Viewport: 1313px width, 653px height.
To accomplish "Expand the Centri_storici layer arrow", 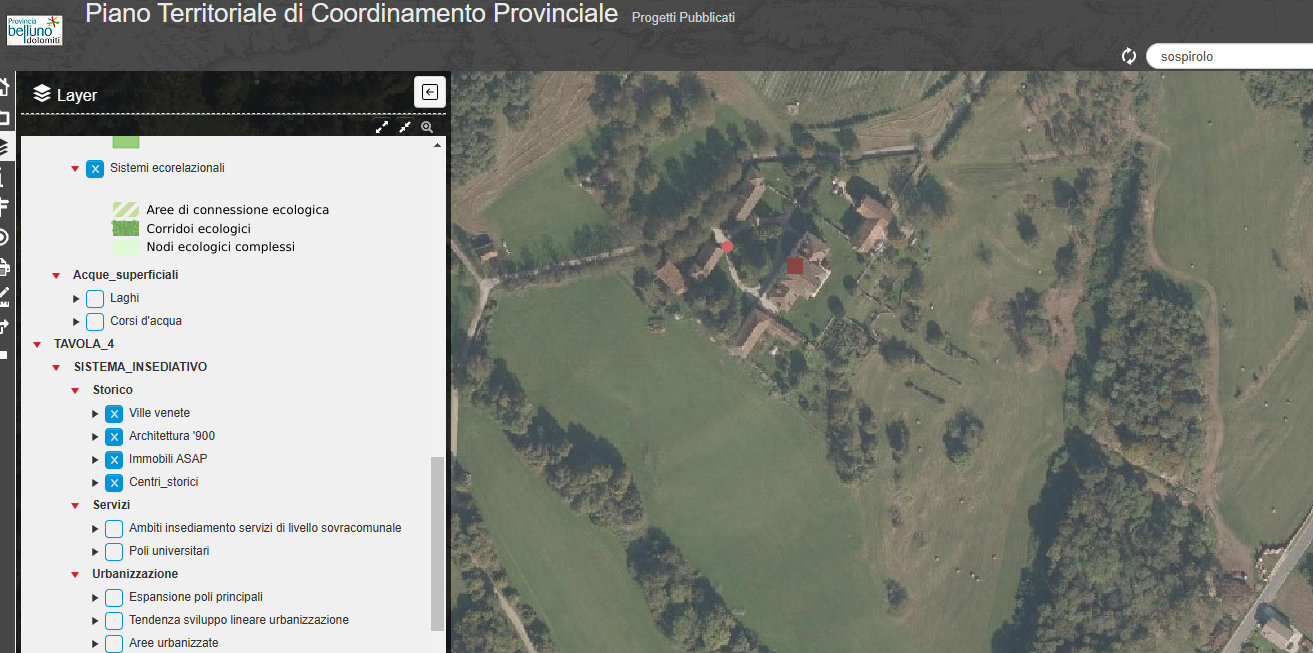I will click(x=95, y=483).
